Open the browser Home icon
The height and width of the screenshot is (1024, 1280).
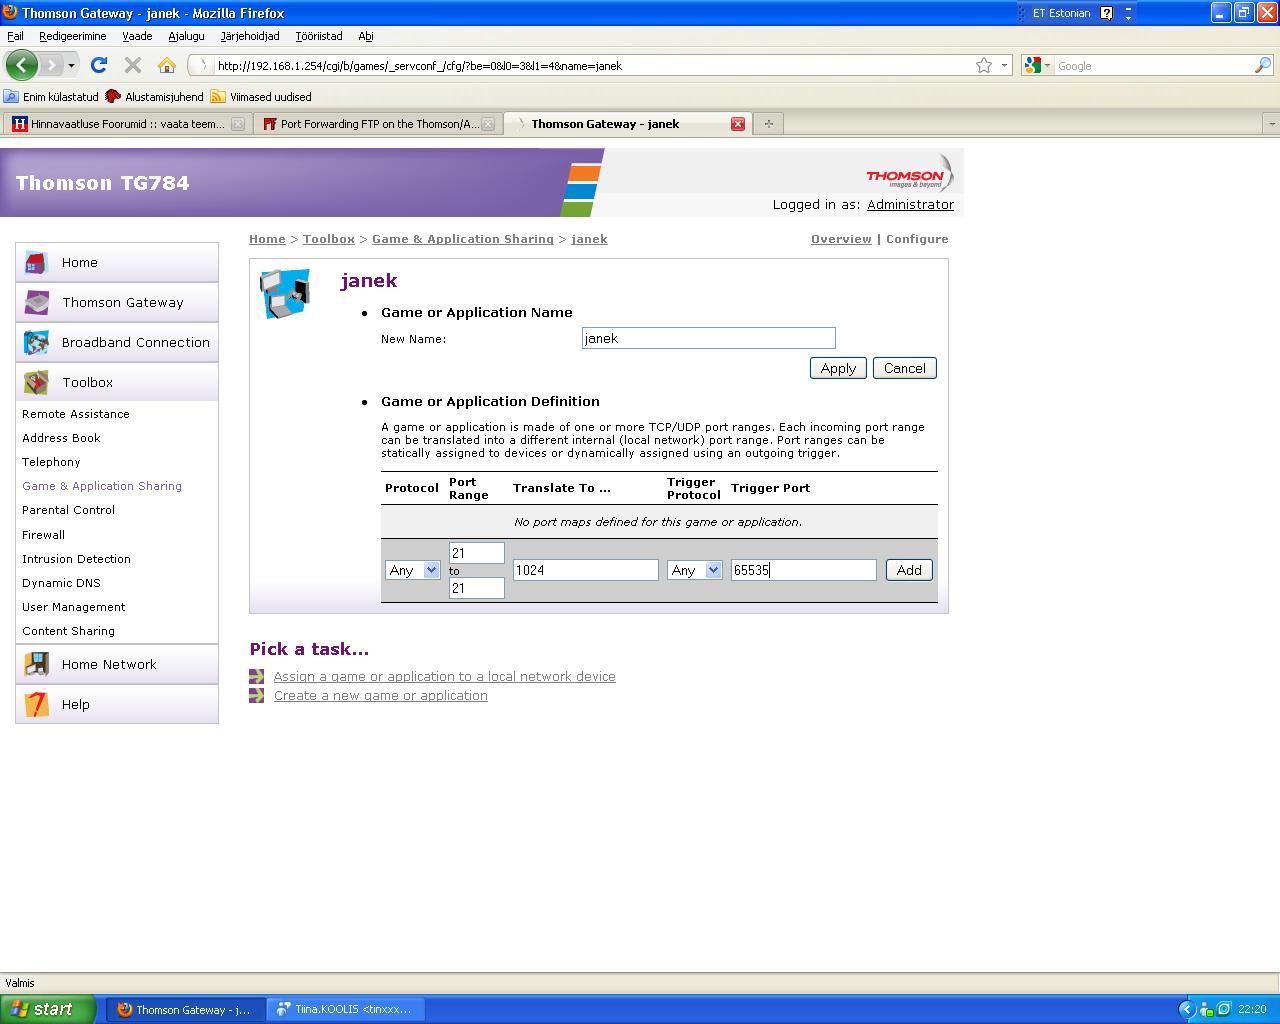pyautogui.click(x=167, y=65)
